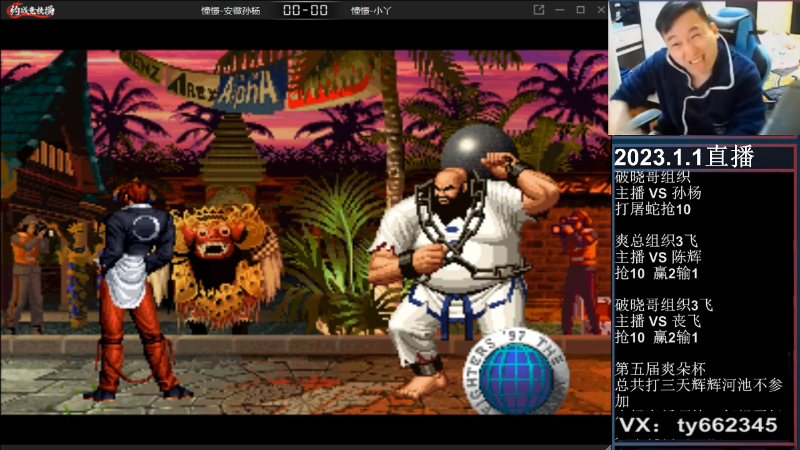Click the right player name ending in 小丫
This screenshot has height=450, width=800.
(x=371, y=11)
